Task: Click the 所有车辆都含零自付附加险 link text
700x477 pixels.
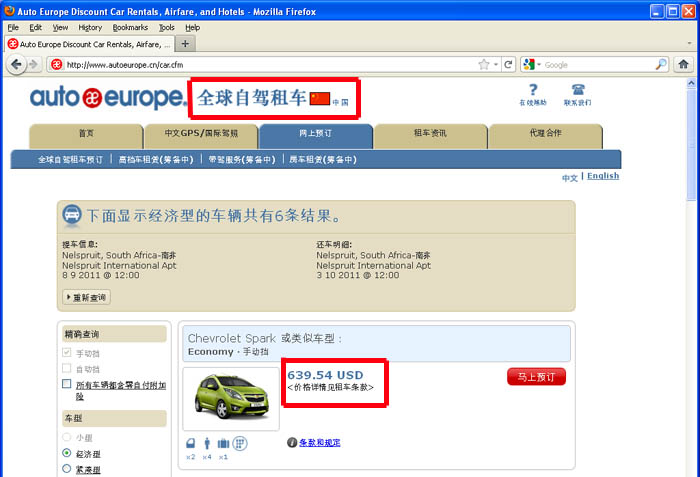Action: pos(121,390)
